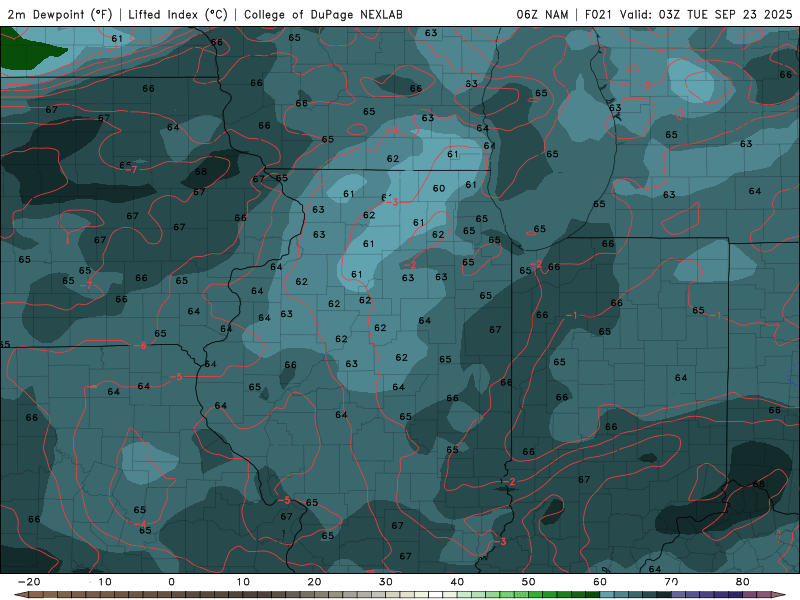Click the "06Z NAM" model run label

[x=542, y=14]
